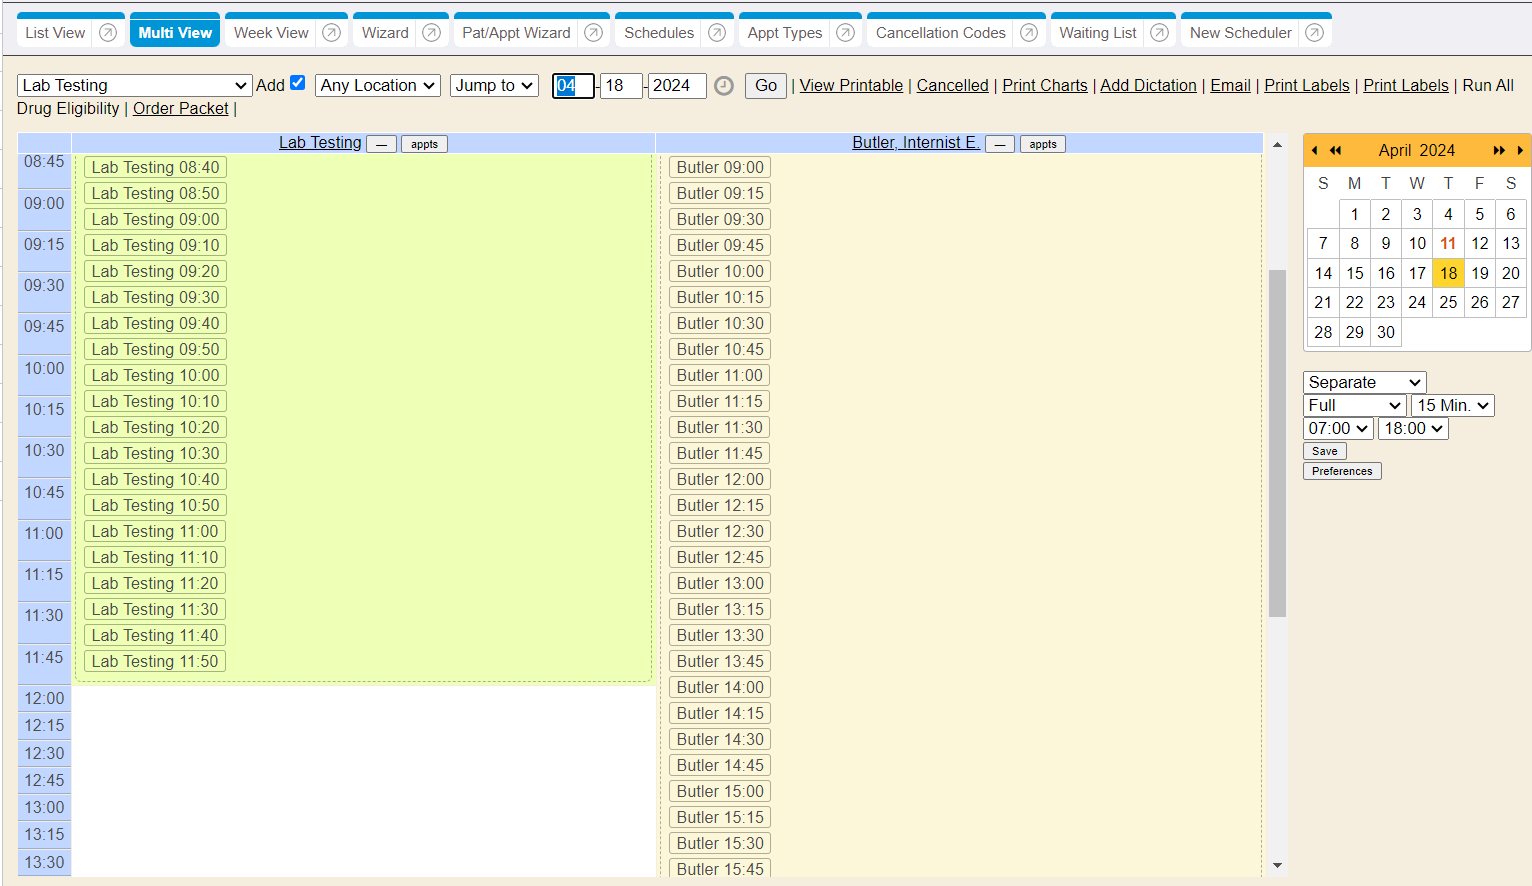Click pop-out icon beside Schedules tab
The width and height of the screenshot is (1532, 886).
(x=717, y=33)
